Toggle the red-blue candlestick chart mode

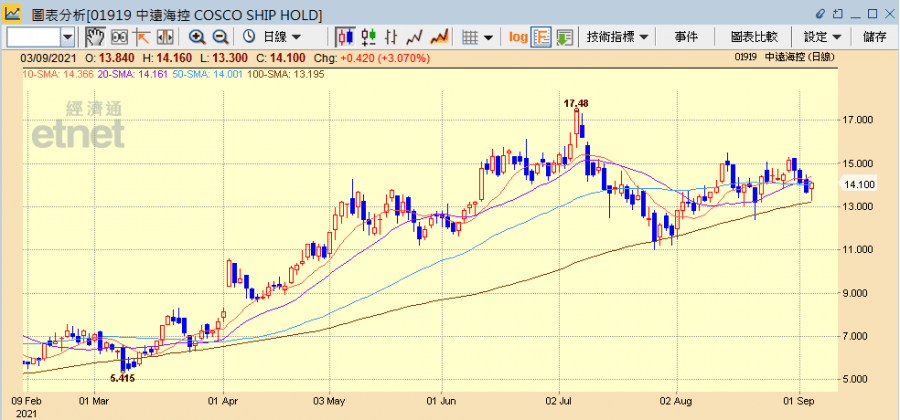346,37
